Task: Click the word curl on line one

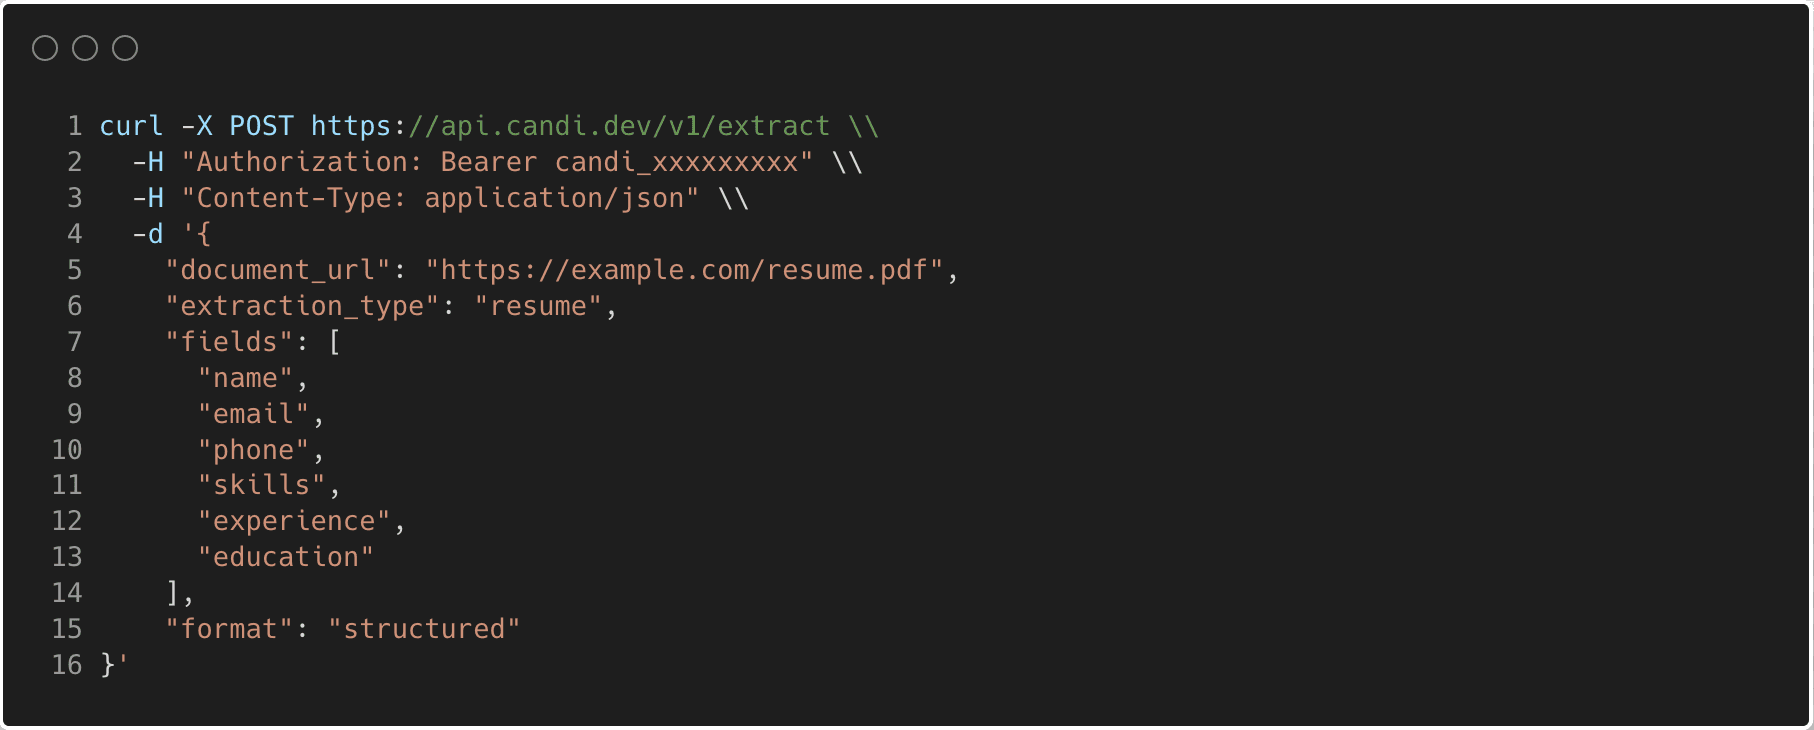Action: (131, 126)
